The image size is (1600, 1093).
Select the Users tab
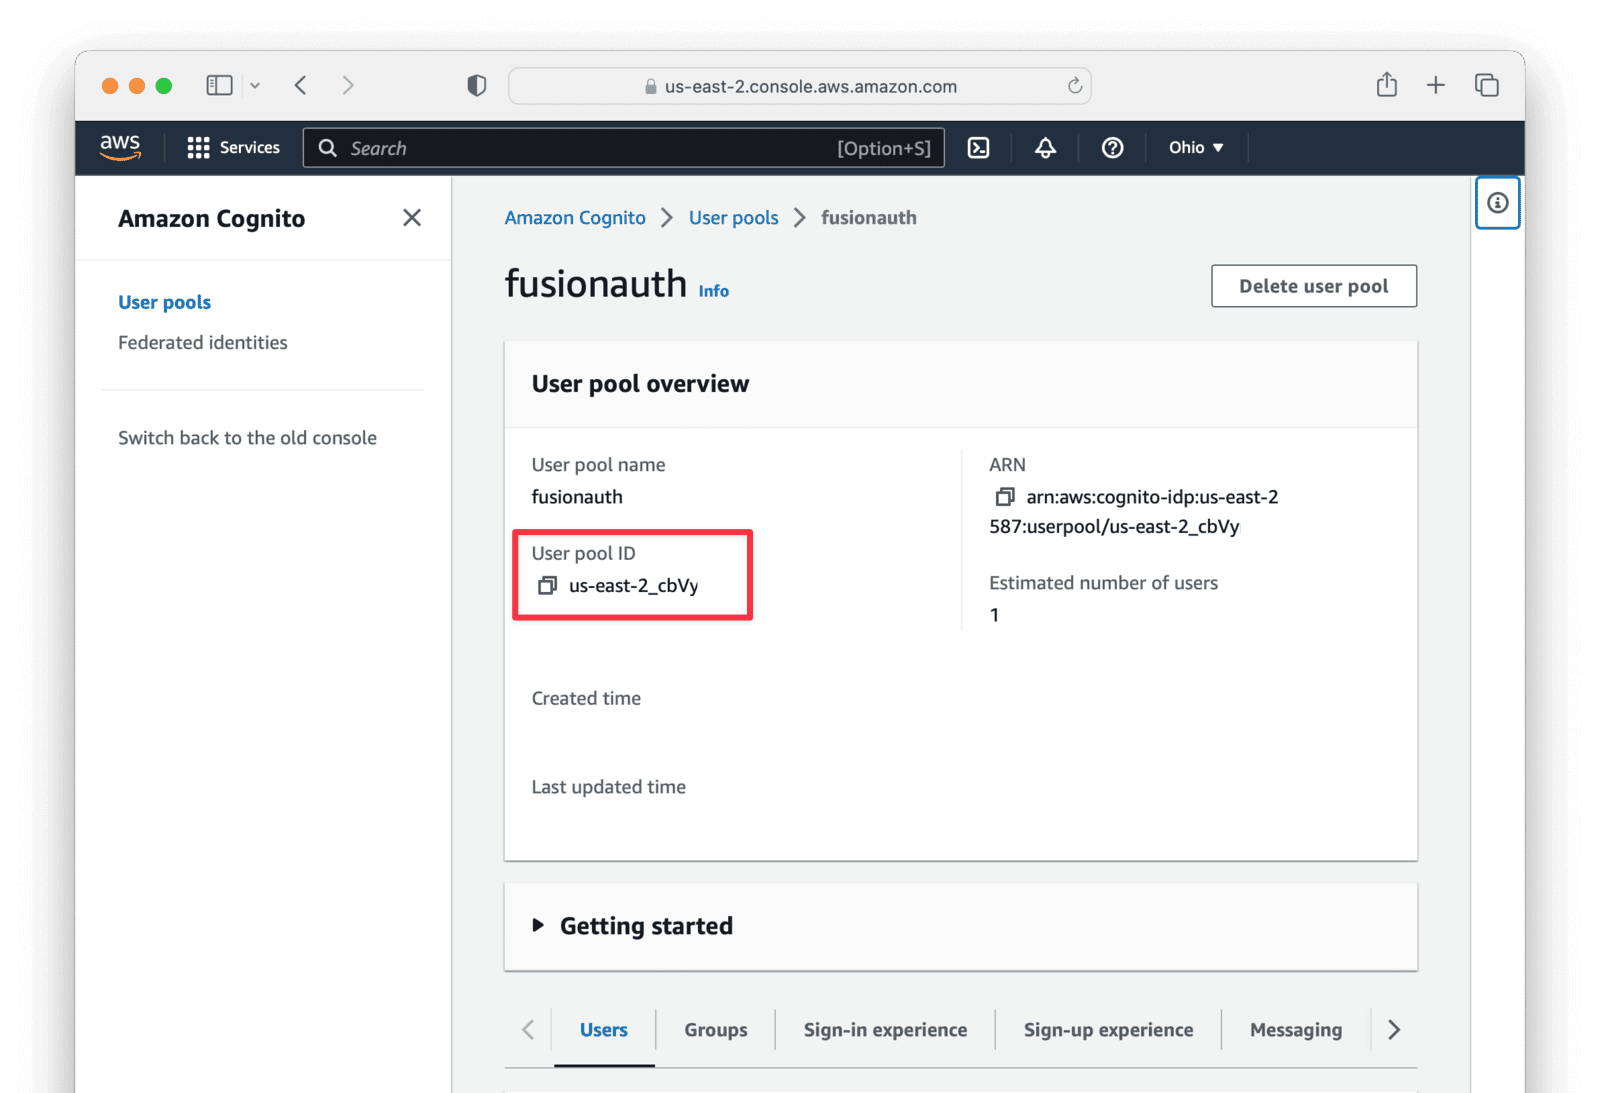pyautogui.click(x=604, y=1030)
